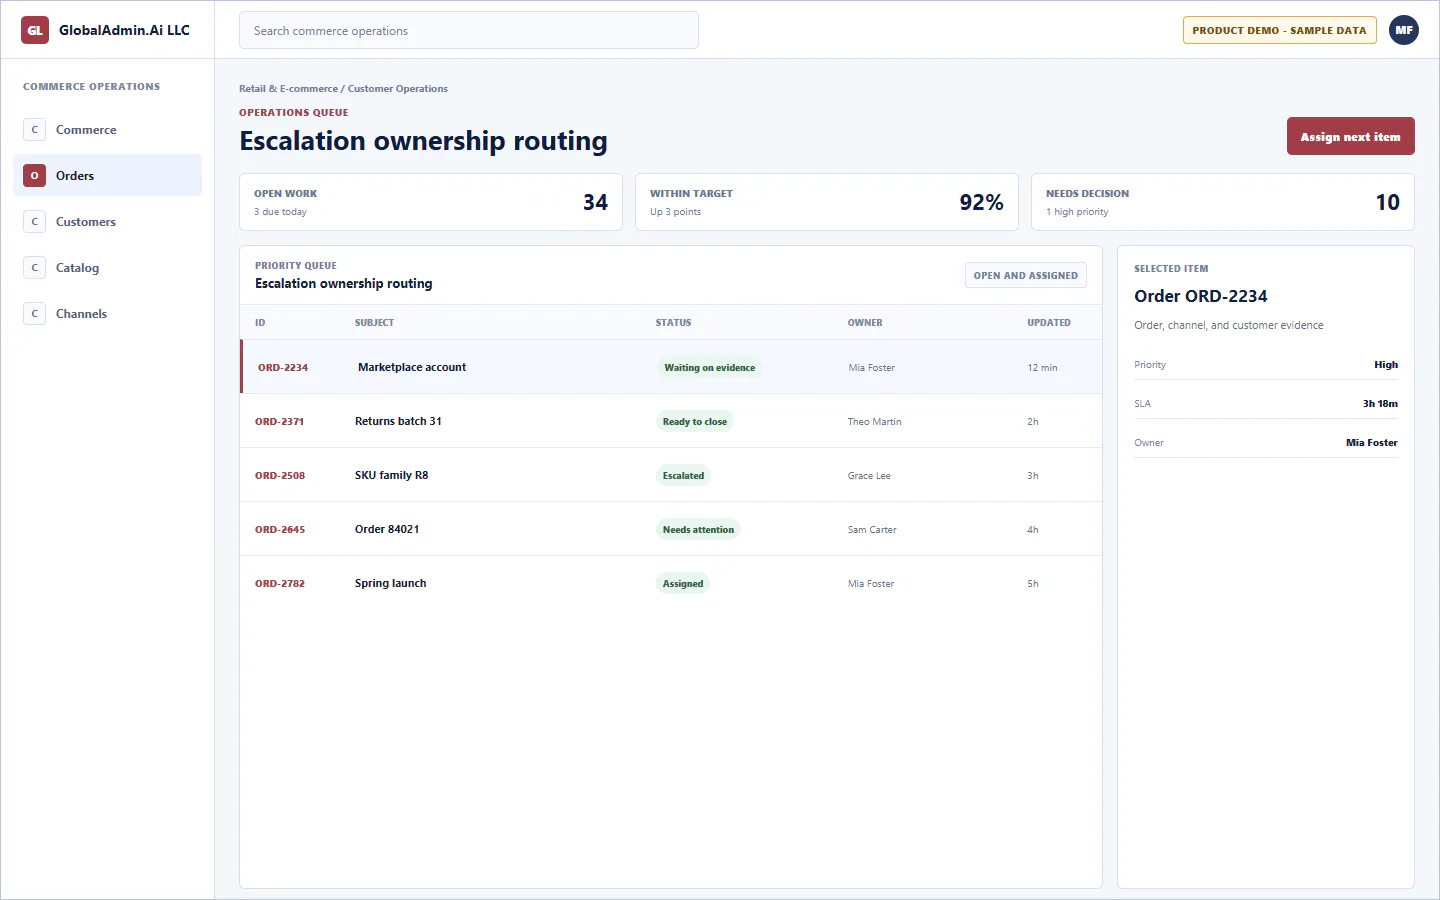Click the Order ORD-2234 detail heading
Screen dimensions: 1440x900
1200,296
